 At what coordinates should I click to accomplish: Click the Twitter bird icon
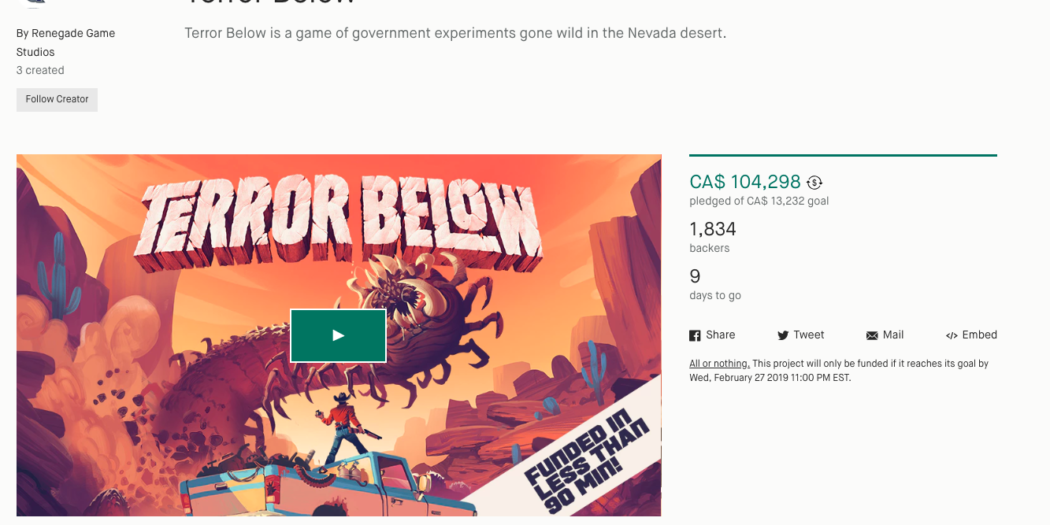point(783,335)
